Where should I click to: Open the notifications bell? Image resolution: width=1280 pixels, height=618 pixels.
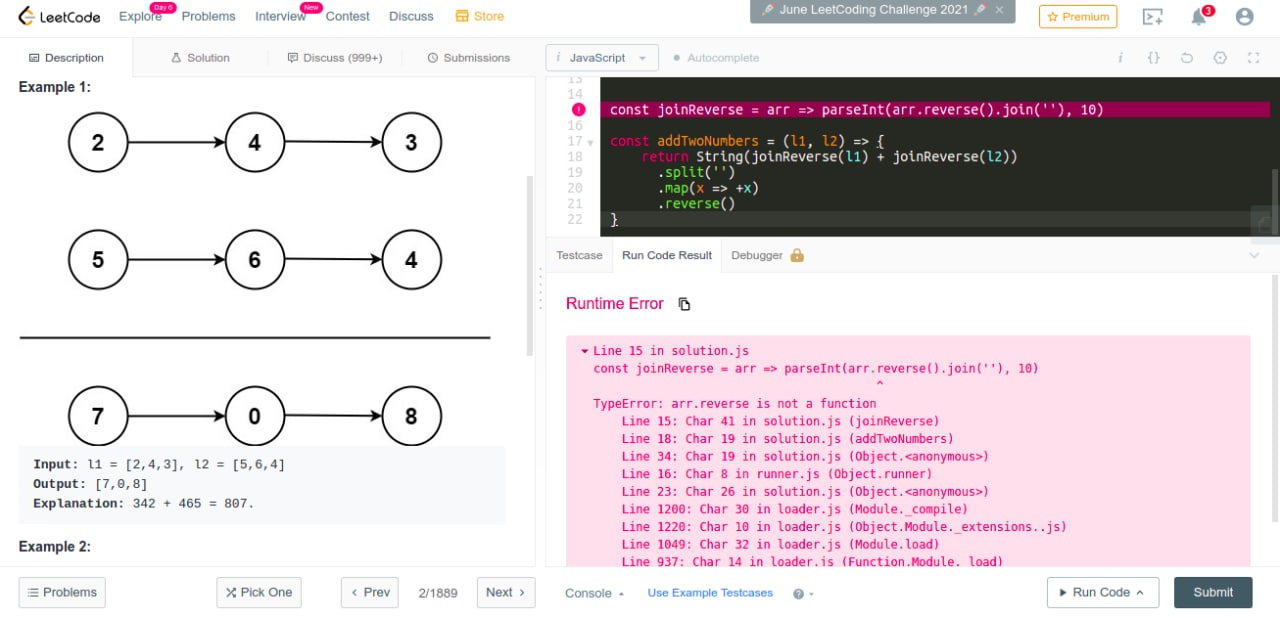1199,17
